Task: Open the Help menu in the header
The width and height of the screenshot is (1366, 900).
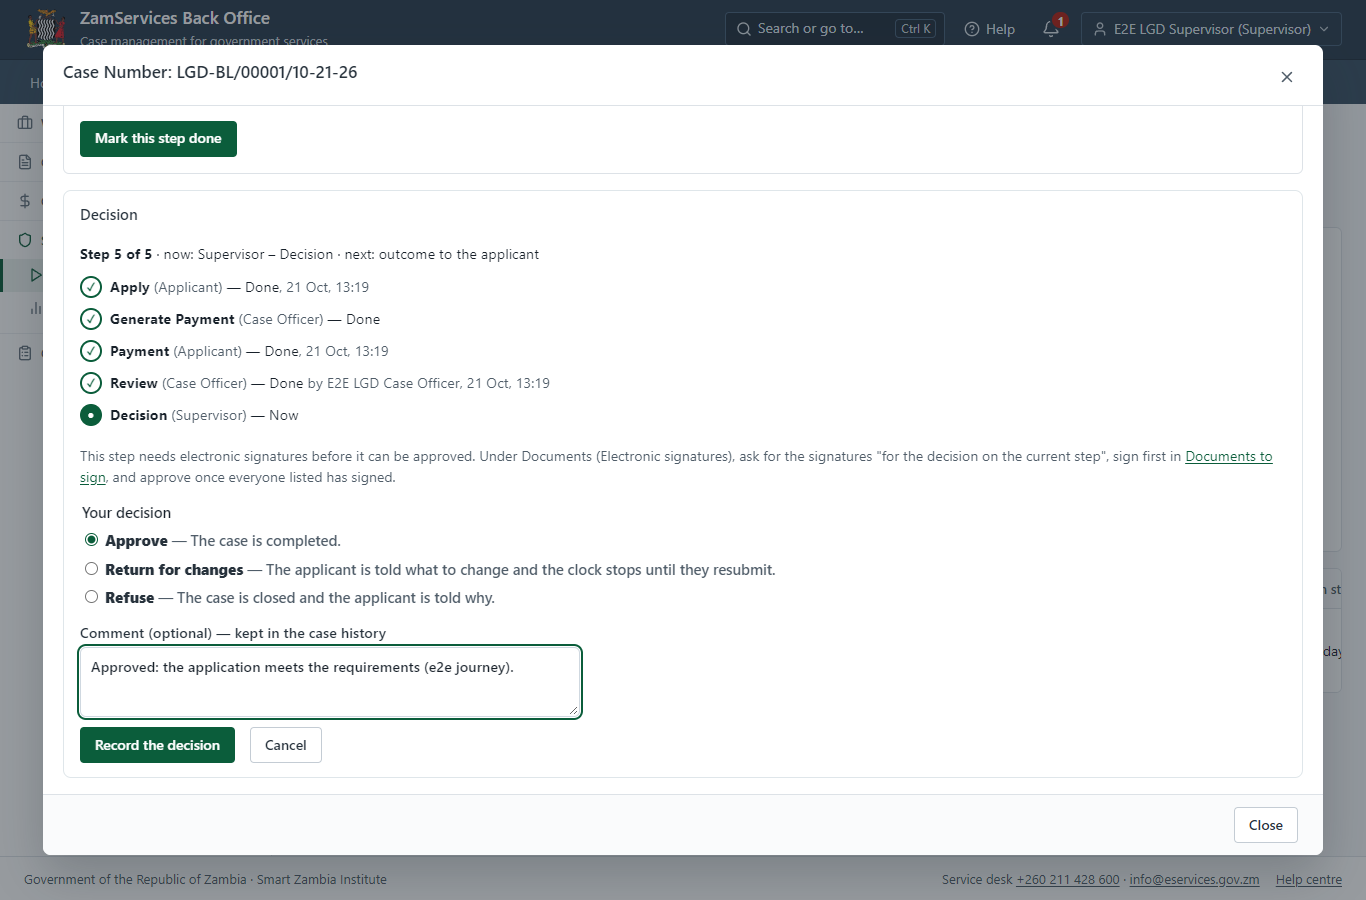Action: 990,29
